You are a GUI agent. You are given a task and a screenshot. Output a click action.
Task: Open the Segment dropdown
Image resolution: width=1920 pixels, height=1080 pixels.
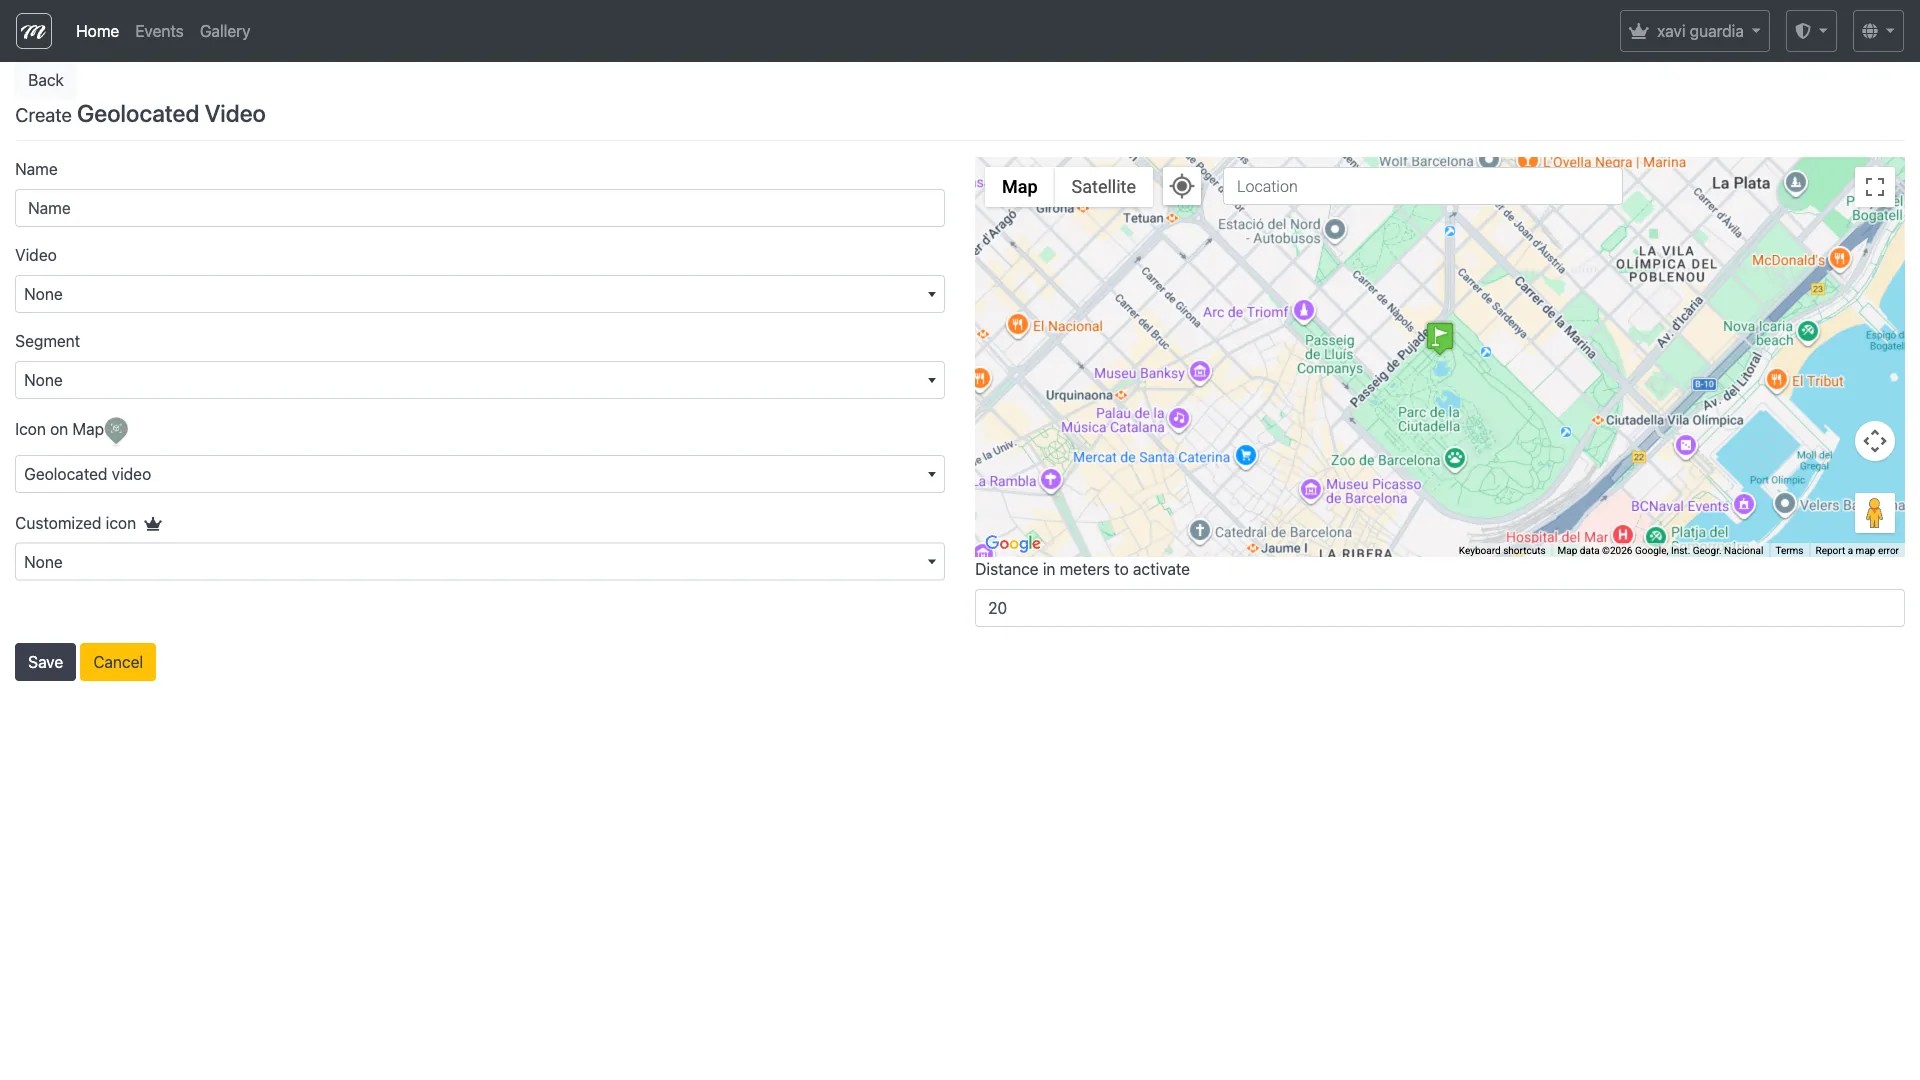480,380
